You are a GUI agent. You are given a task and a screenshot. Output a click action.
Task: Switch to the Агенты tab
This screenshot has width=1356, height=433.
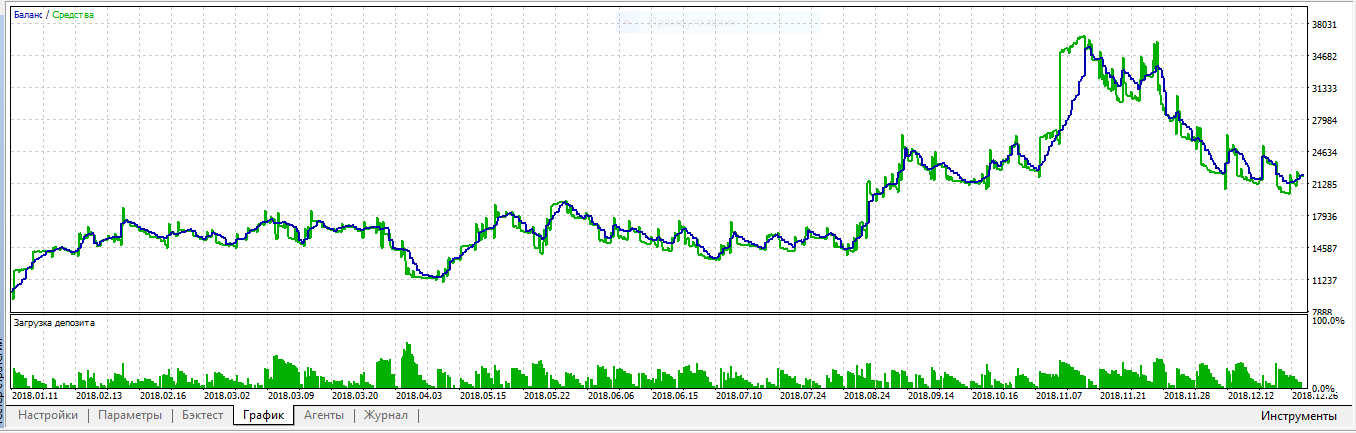pyautogui.click(x=324, y=416)
